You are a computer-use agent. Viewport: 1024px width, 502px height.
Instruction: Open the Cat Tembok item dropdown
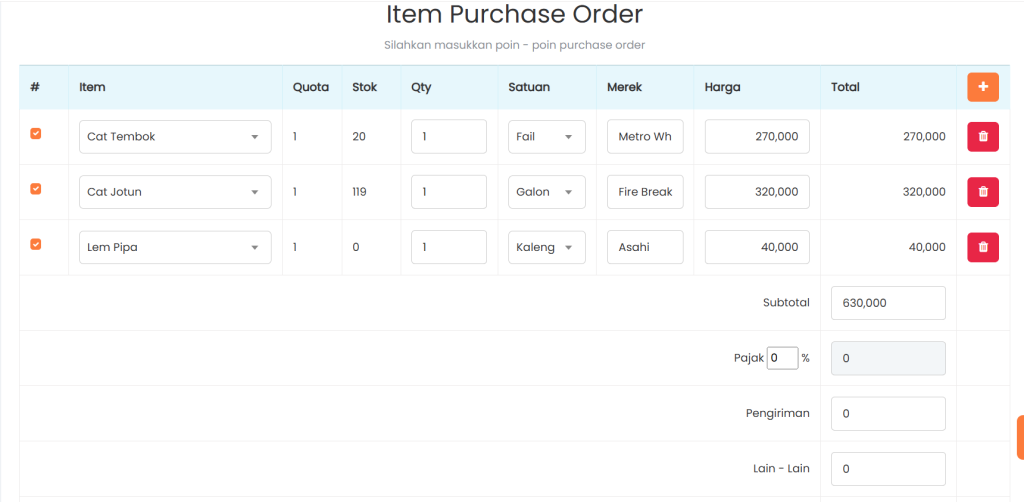tap(175, 137)
